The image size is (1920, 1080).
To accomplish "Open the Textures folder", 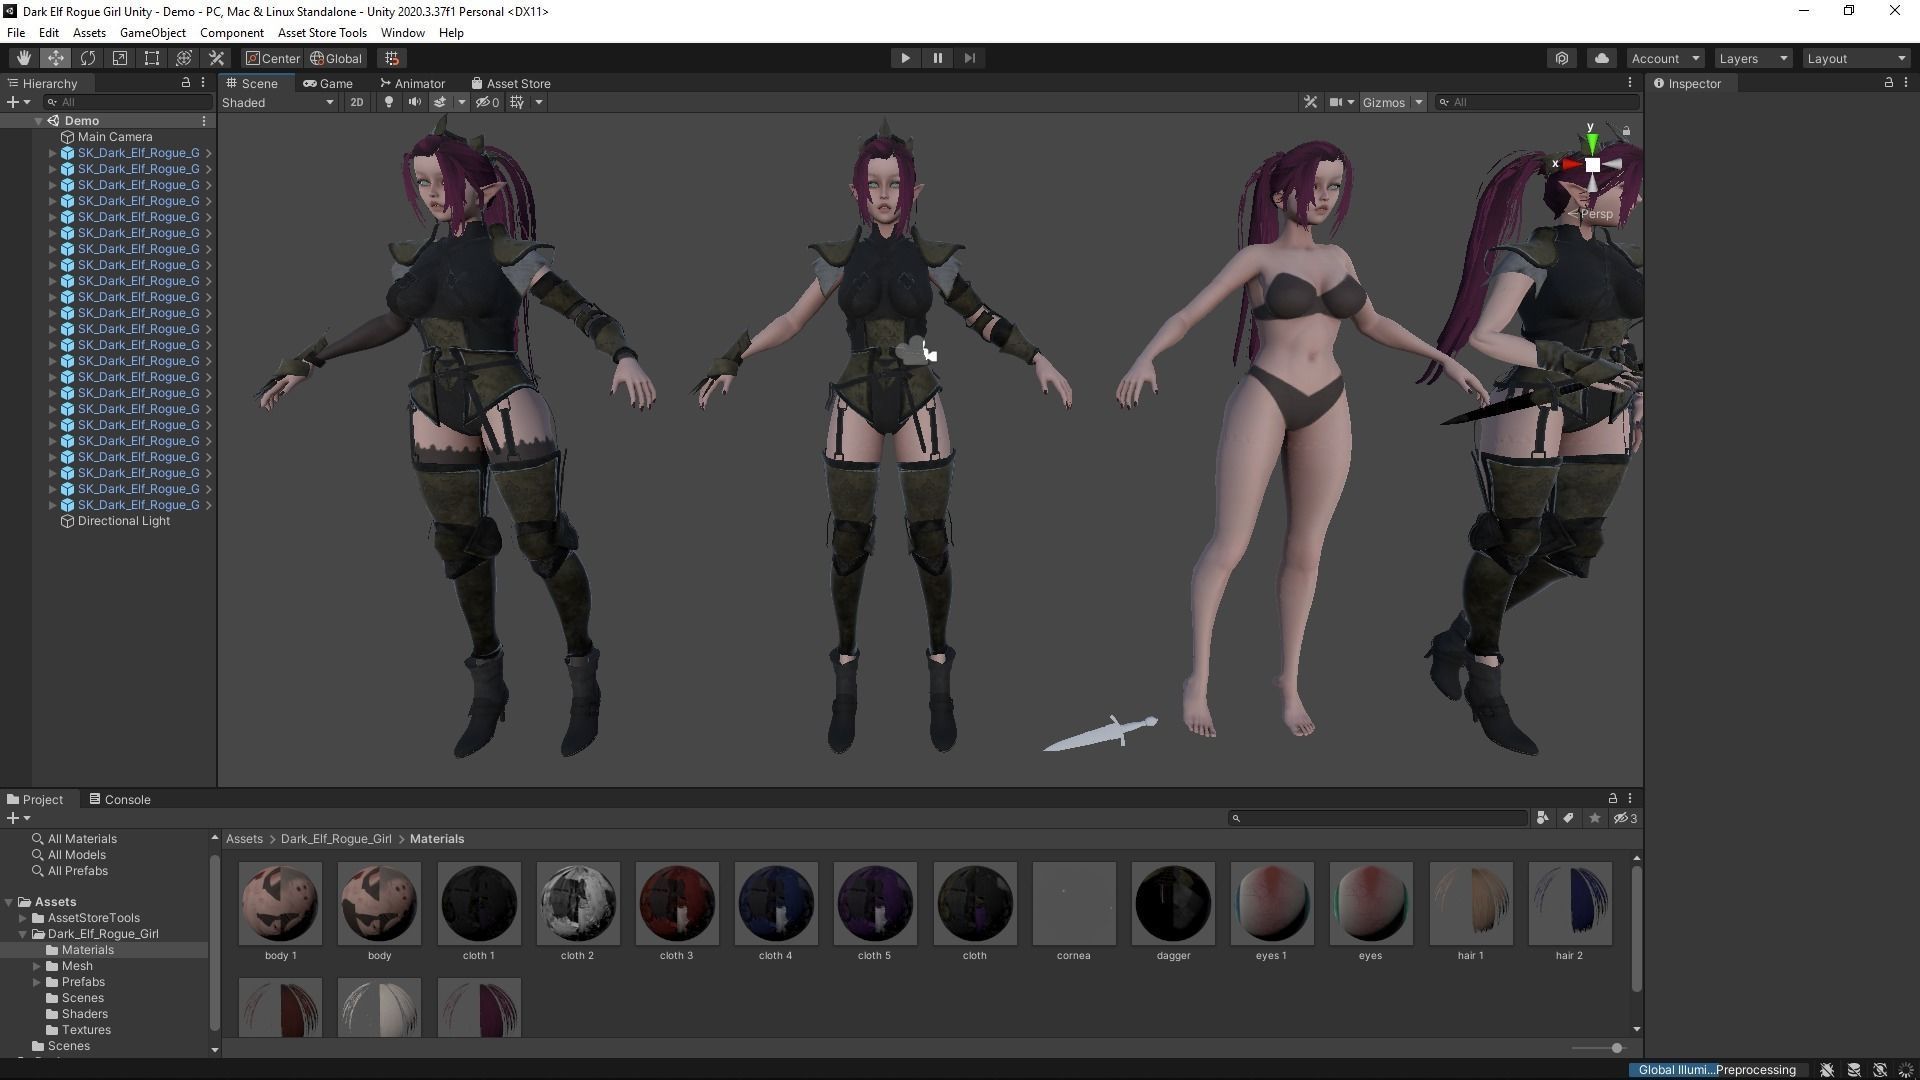I will coord(86,1030).
